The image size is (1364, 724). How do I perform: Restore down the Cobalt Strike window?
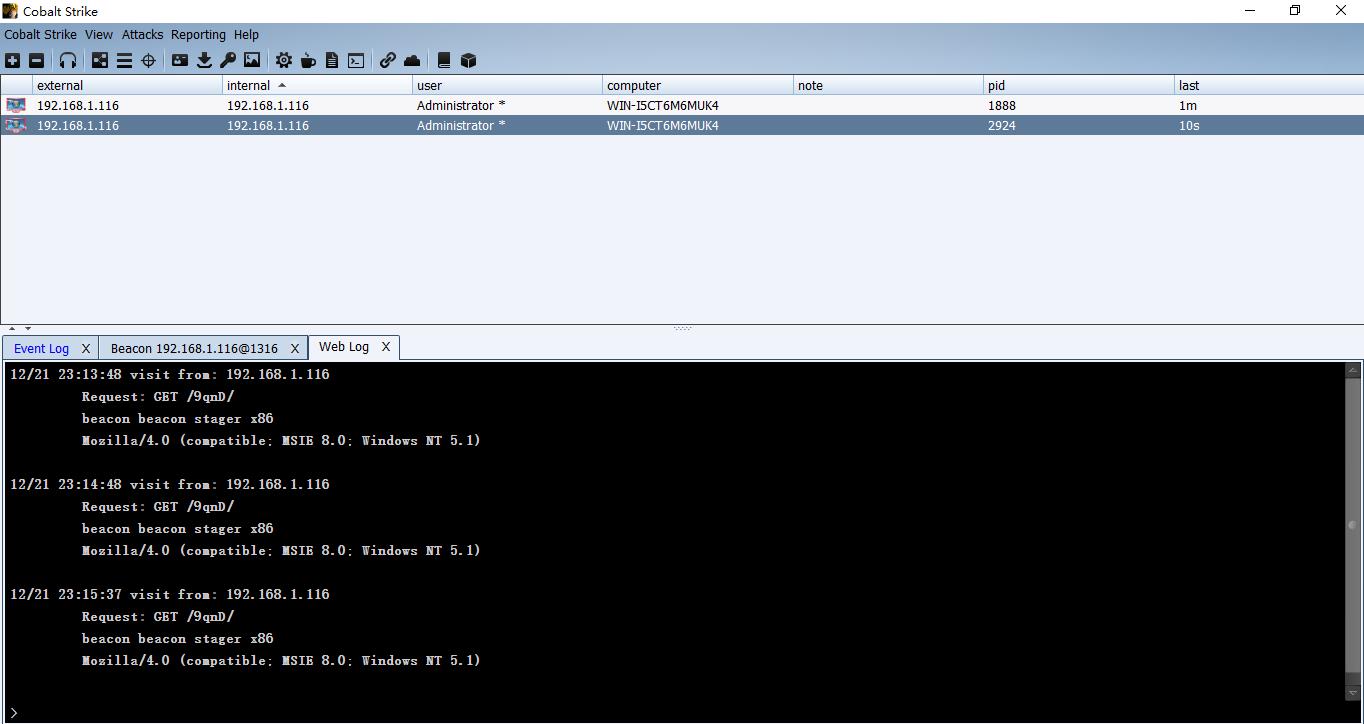coord(1295,10)
